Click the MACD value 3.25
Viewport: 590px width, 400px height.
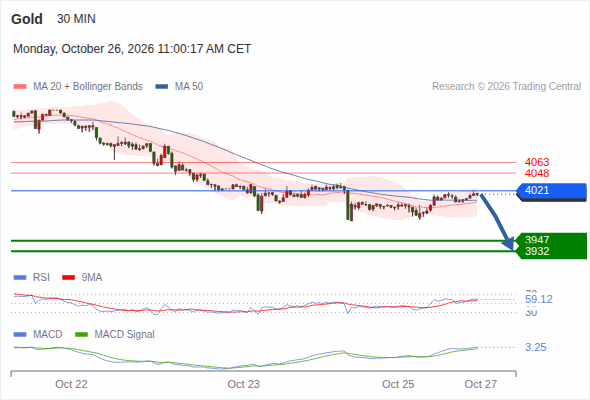pyautogui.click(x=536, y=347)
